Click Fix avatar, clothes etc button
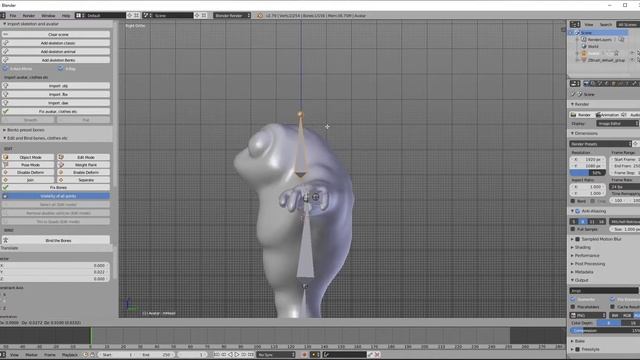 (x=56, y=111)
